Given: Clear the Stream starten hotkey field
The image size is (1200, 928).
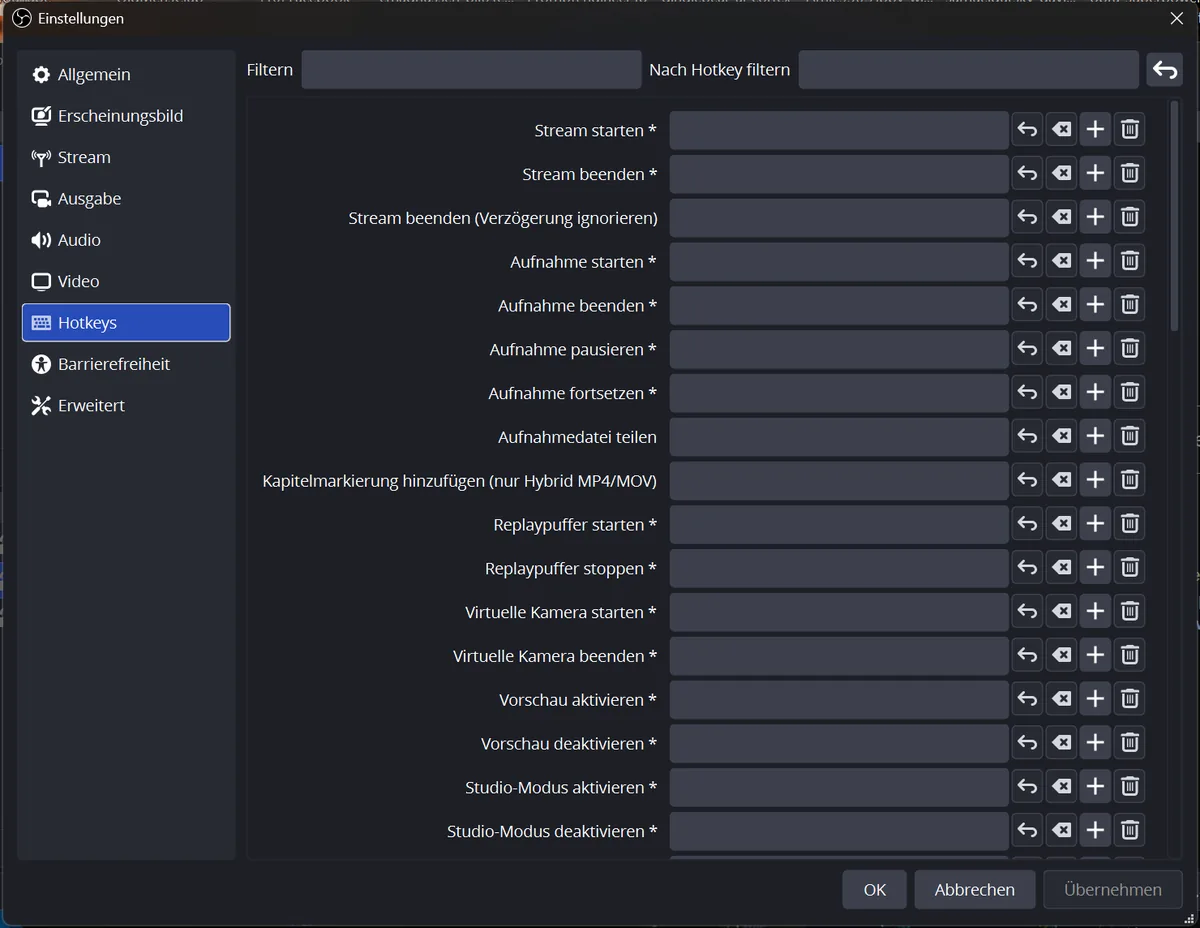Looking at the screenshot, I should (x=1061, y=130).
